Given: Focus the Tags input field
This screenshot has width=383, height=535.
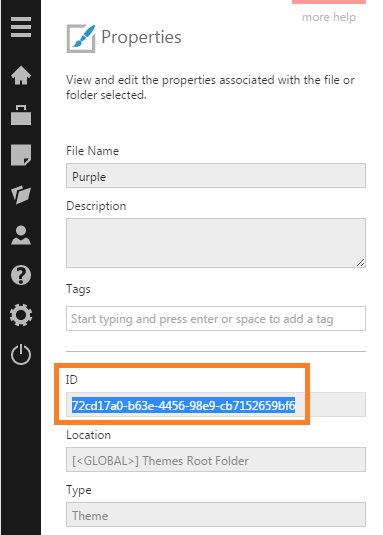Looking at the screenshot, I should tap(216, 319).
